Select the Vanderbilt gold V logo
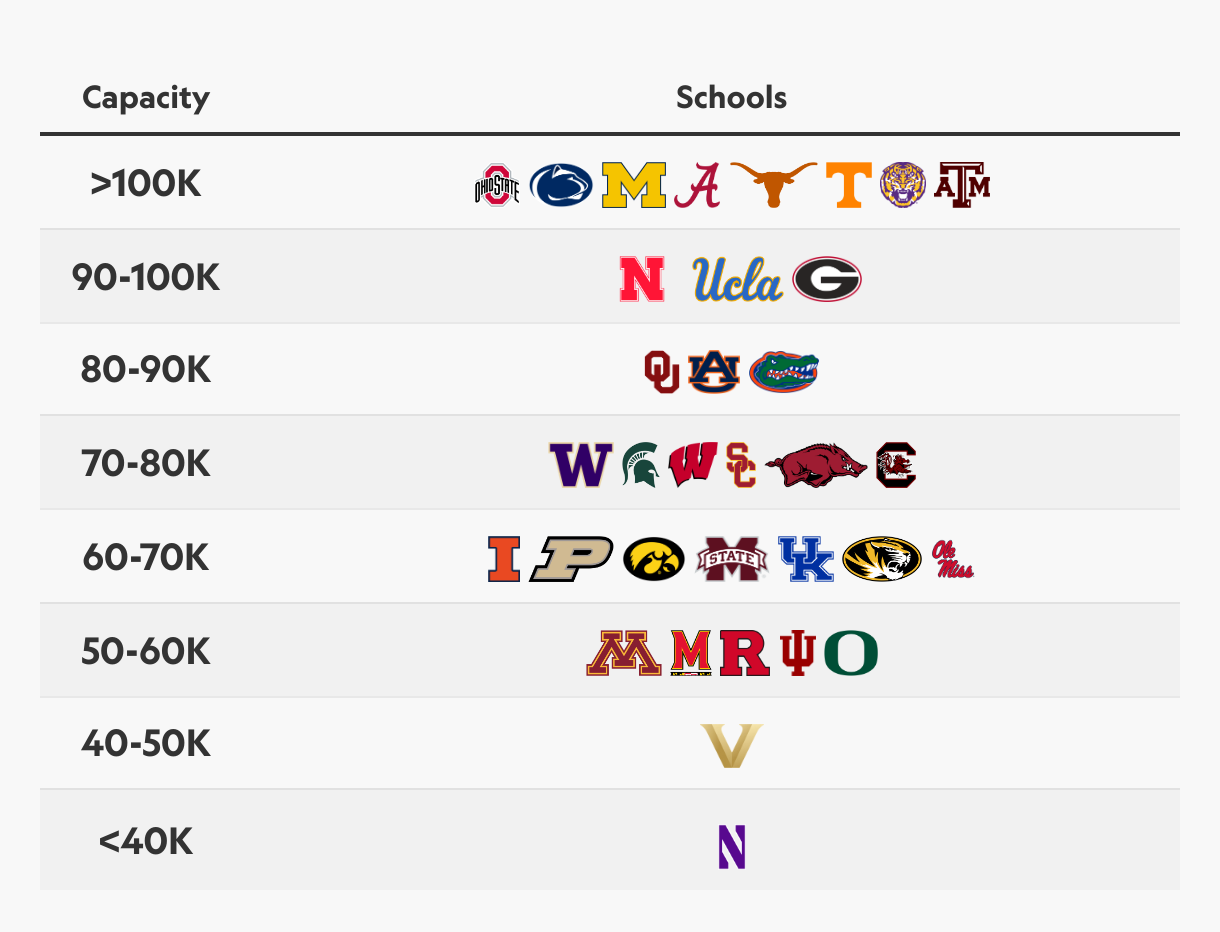This screenshot has height=932, width=1220. tap(732, 746)
